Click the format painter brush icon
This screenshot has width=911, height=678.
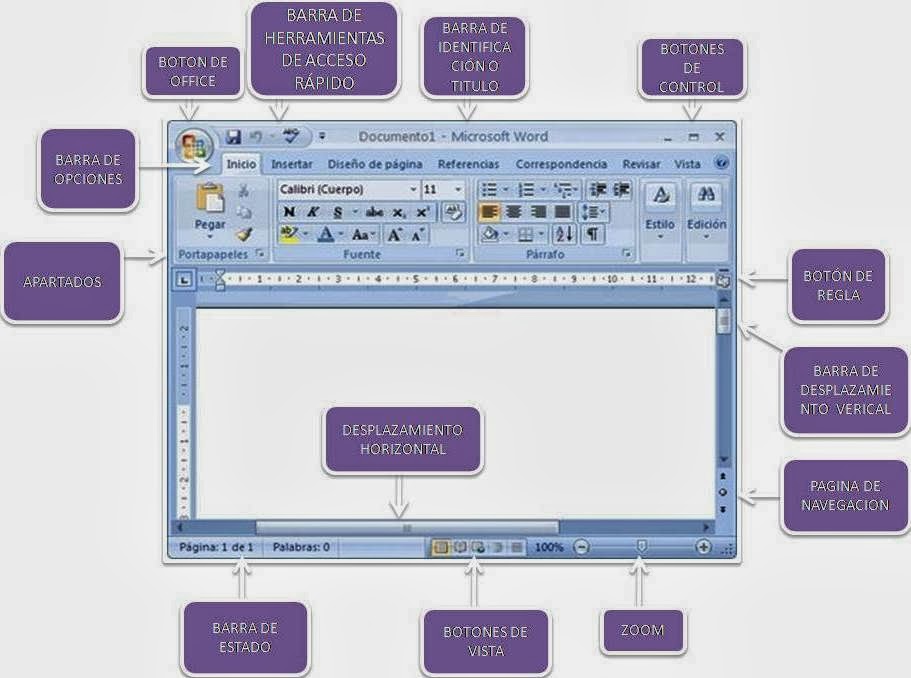coord(244,234)
